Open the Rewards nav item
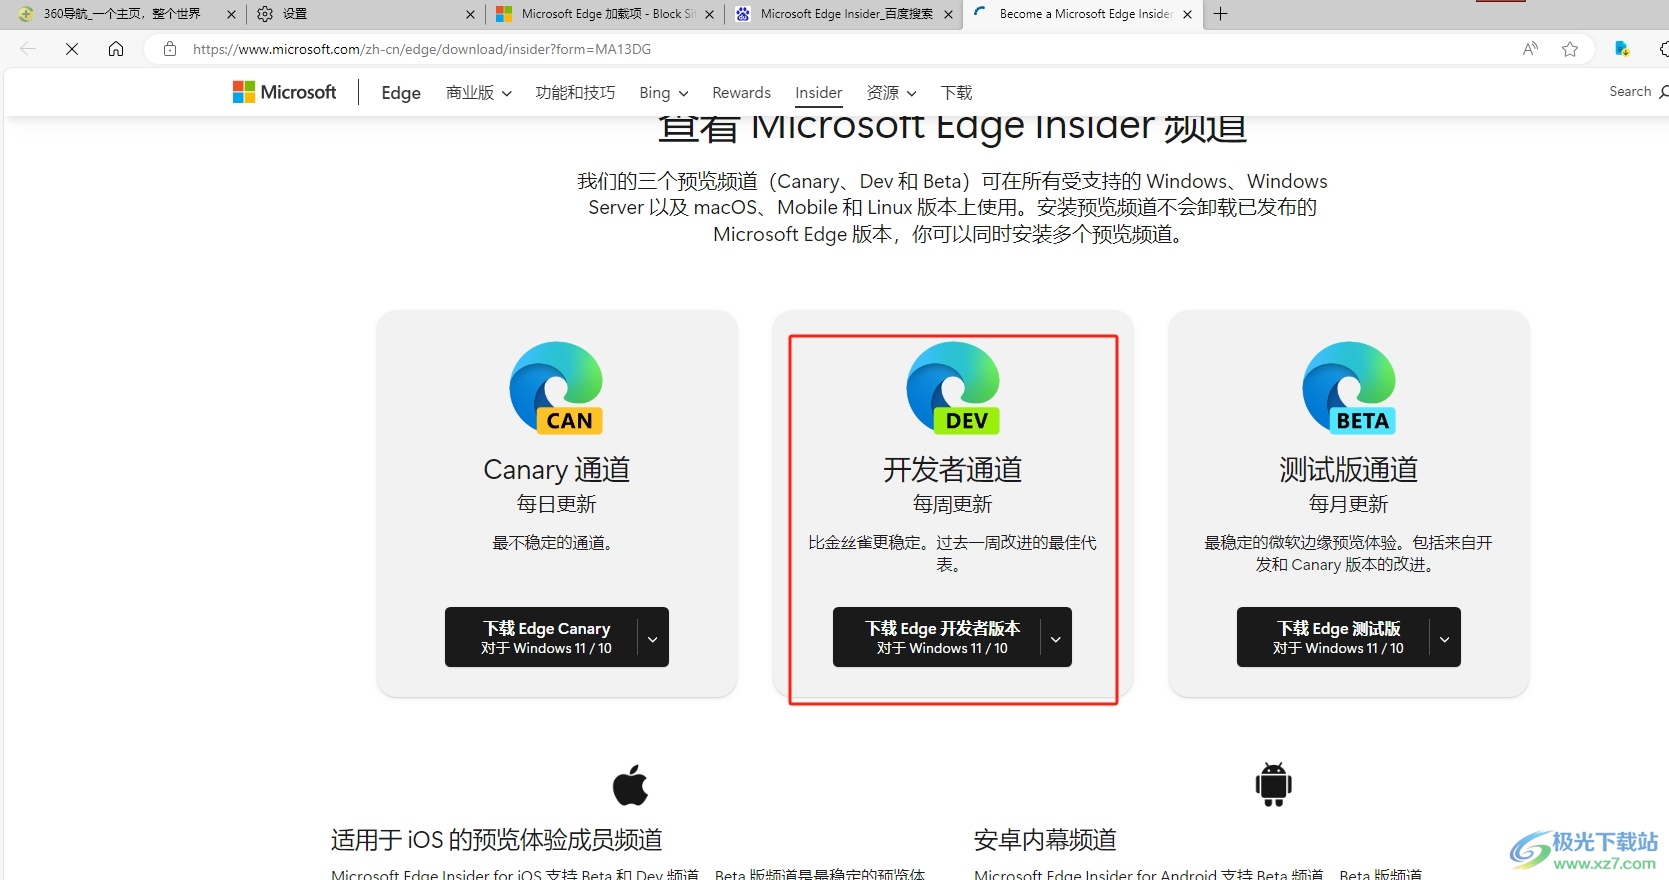Screen dimensions: 1669x880 [x=741, y=92]
